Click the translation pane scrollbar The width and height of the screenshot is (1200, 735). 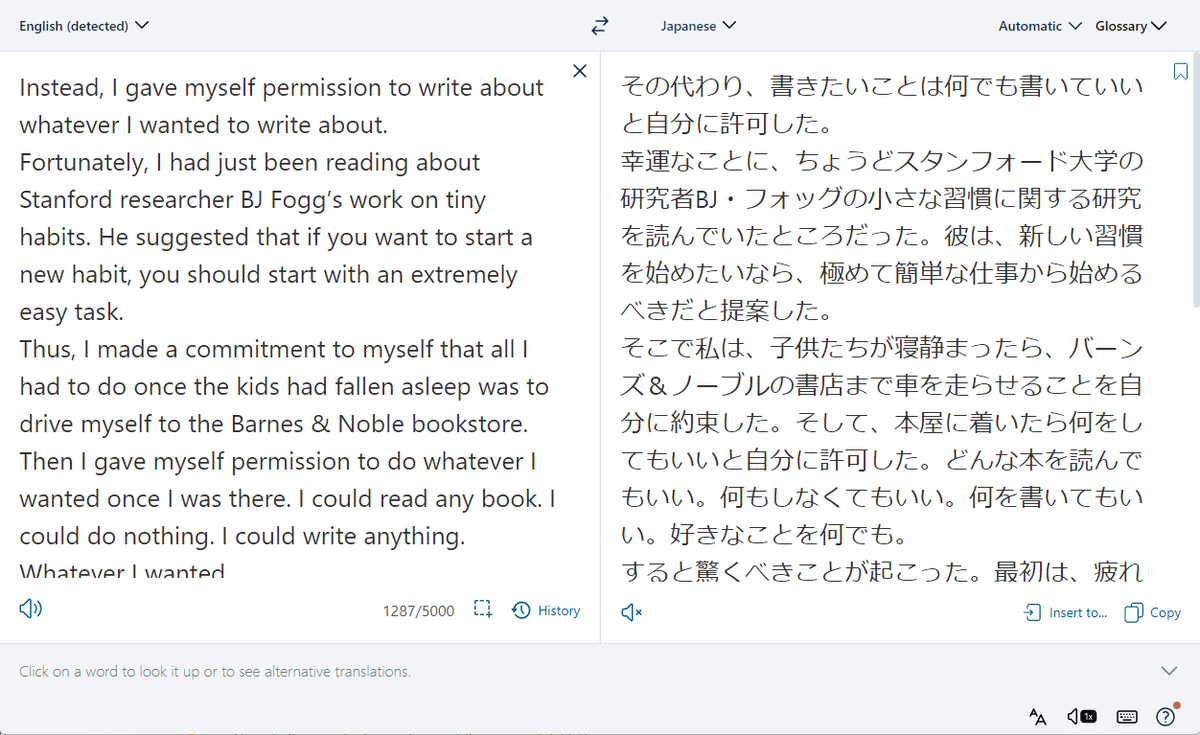(x=1196, y=182)
